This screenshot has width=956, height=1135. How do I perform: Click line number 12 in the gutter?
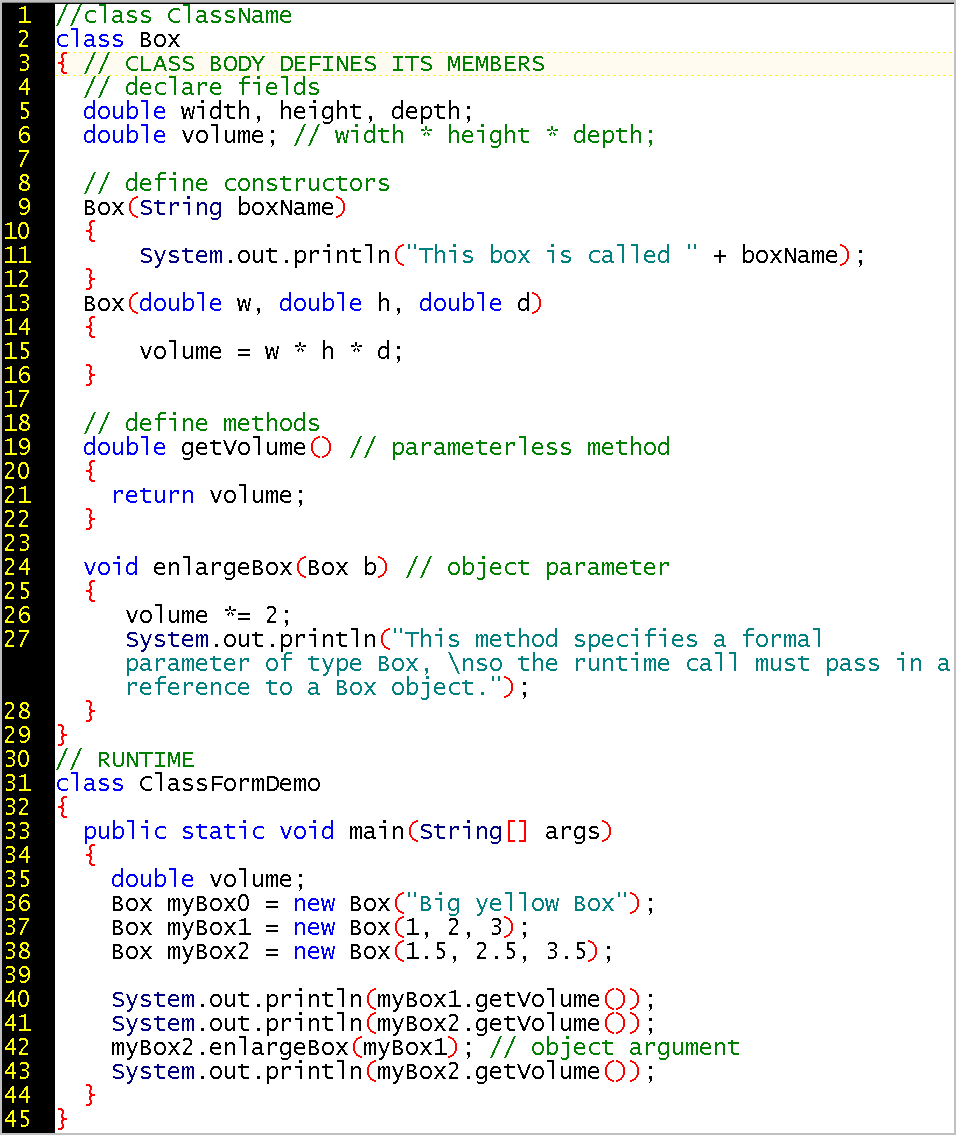[17, 279]
